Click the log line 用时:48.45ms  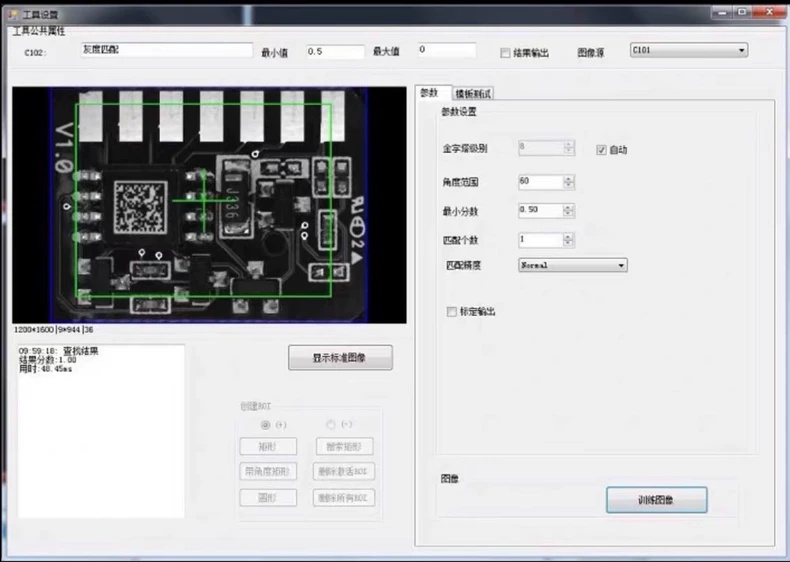pos(45,369)
